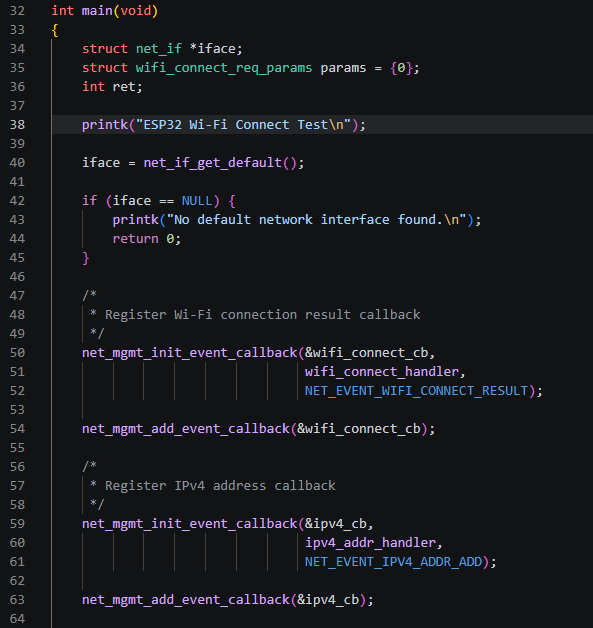Click line number 59 in the gutter
593x628 pixels.
[17, 524]
